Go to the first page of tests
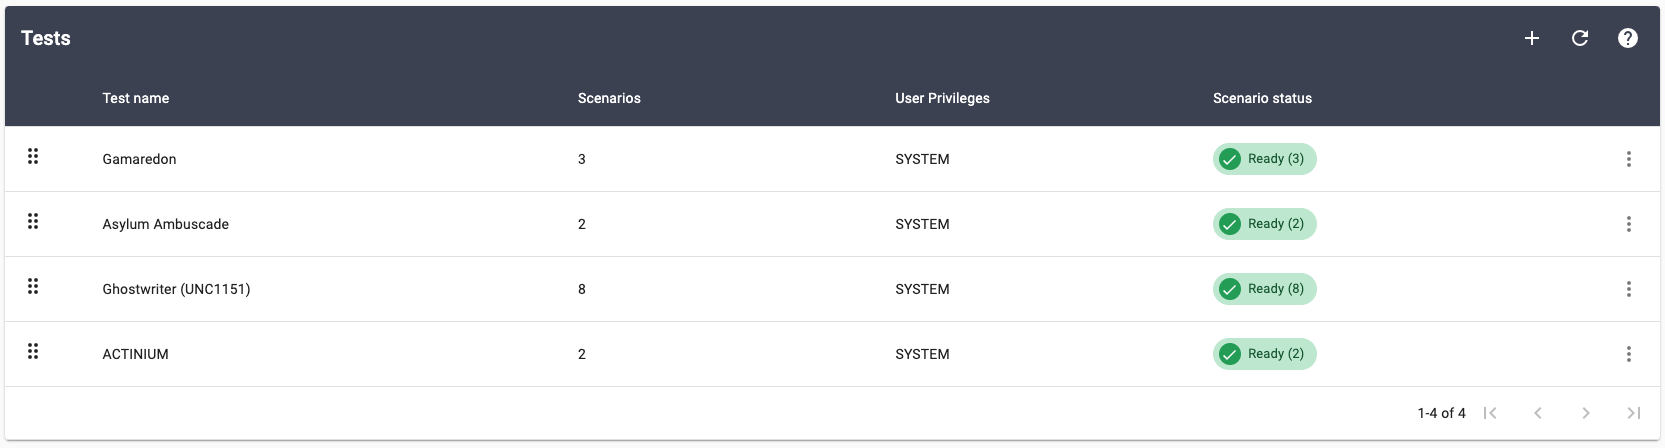Image resolution: width=1665 pixels, height=448 pixels. 1490,413
